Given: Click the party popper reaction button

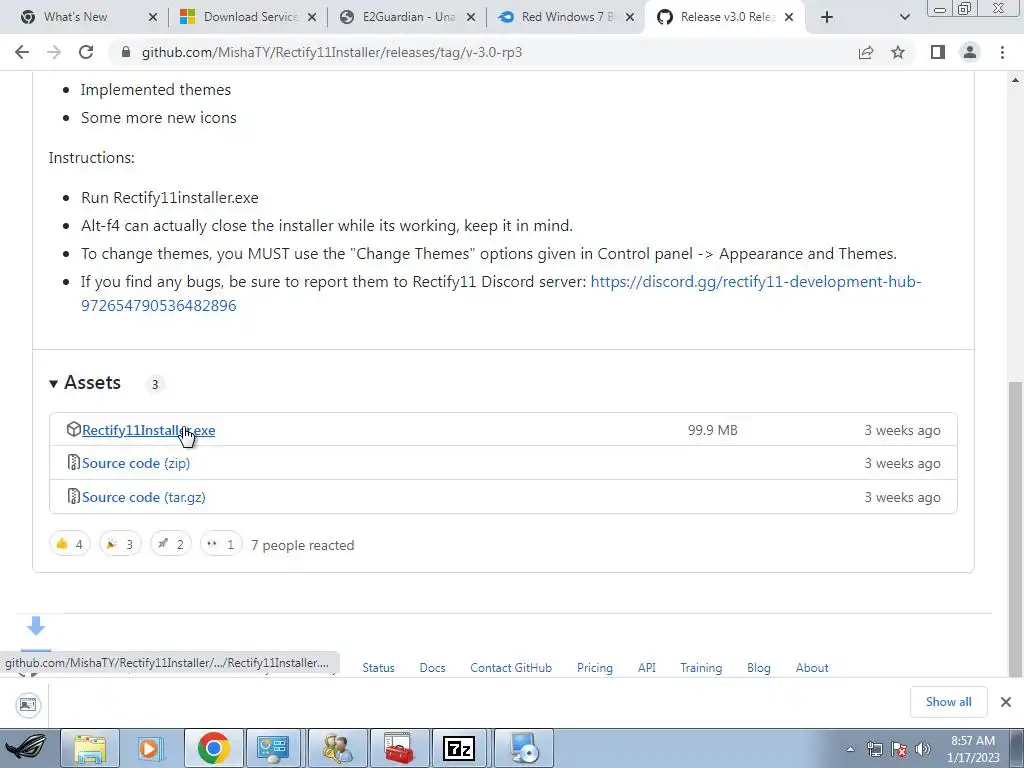Looking at the screenshot, I should click(x=120, y=544).
